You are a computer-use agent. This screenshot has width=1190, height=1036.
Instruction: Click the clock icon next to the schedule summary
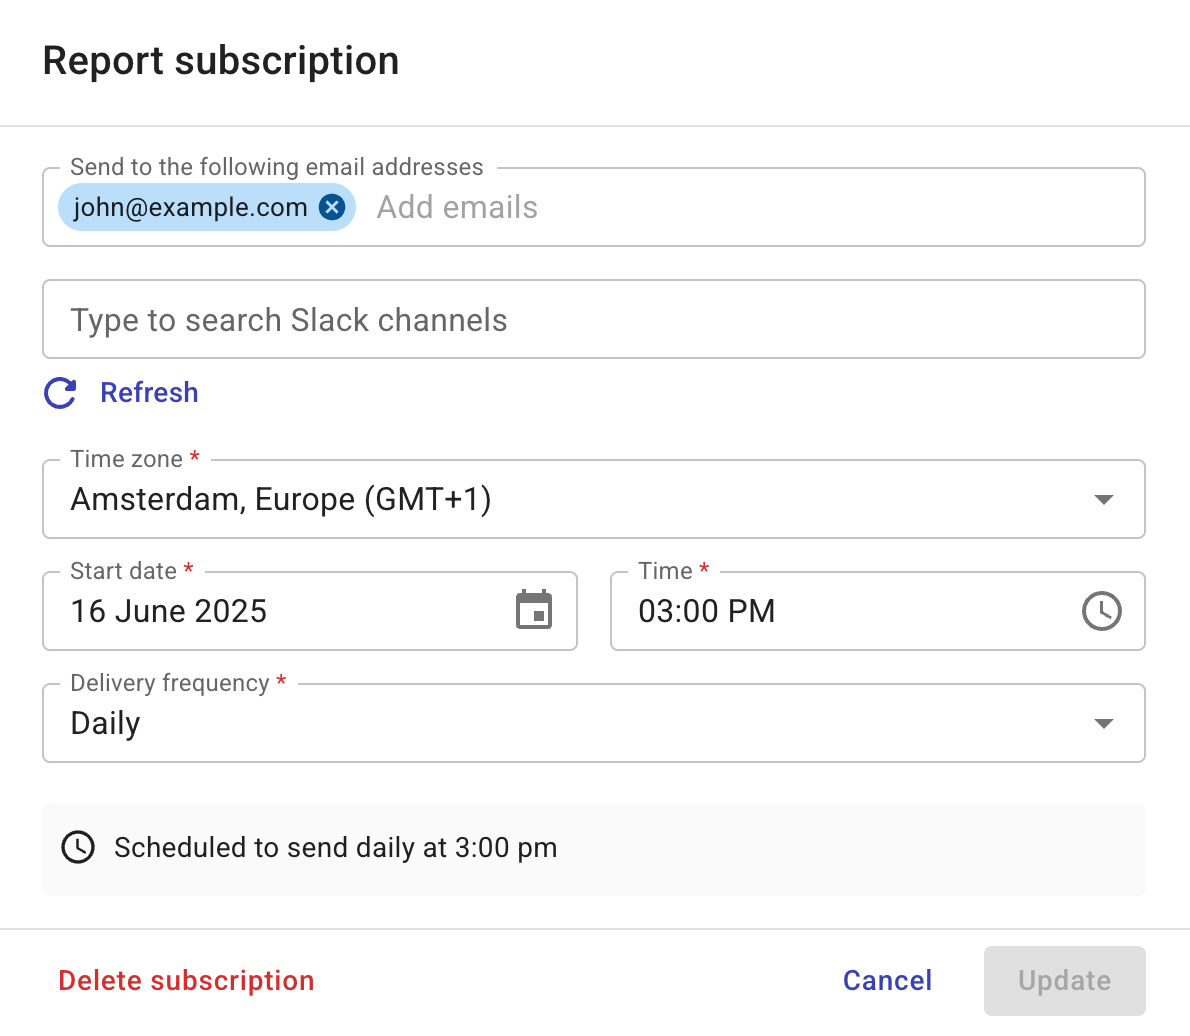tap(78, 847)
